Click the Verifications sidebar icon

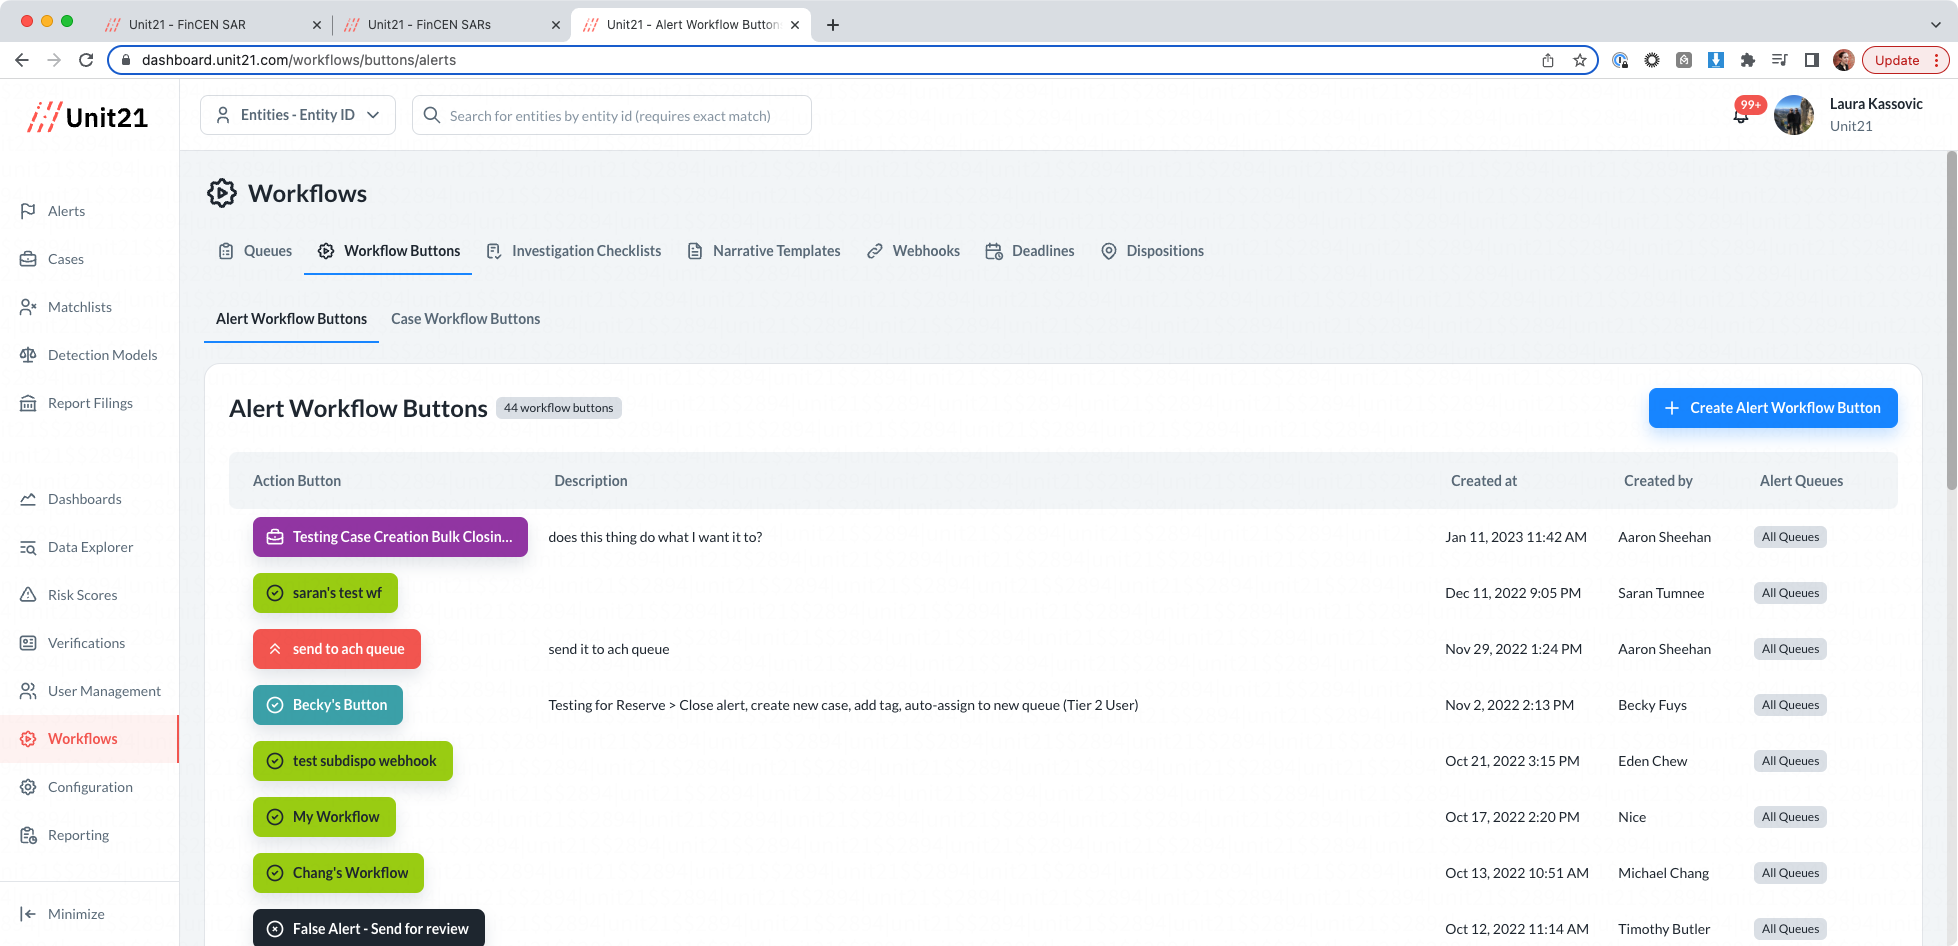(28, 643)
